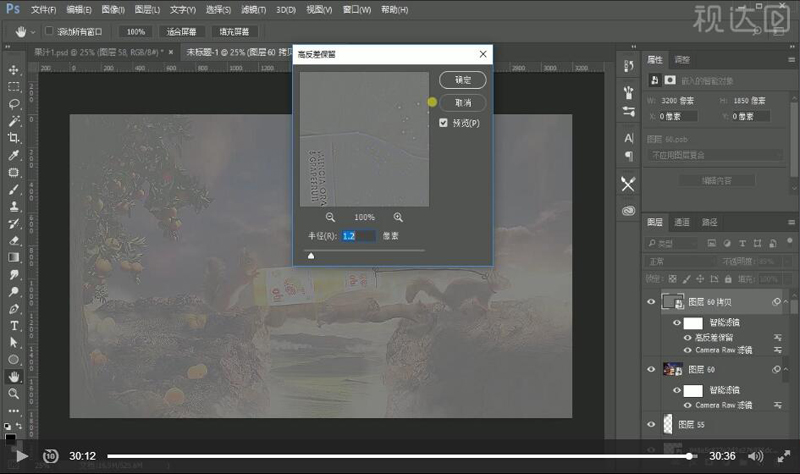Hide Camera Raw filter on 图层 60 拷贝
The width and height of the screenshot is (800, 474).
point(687,350)
